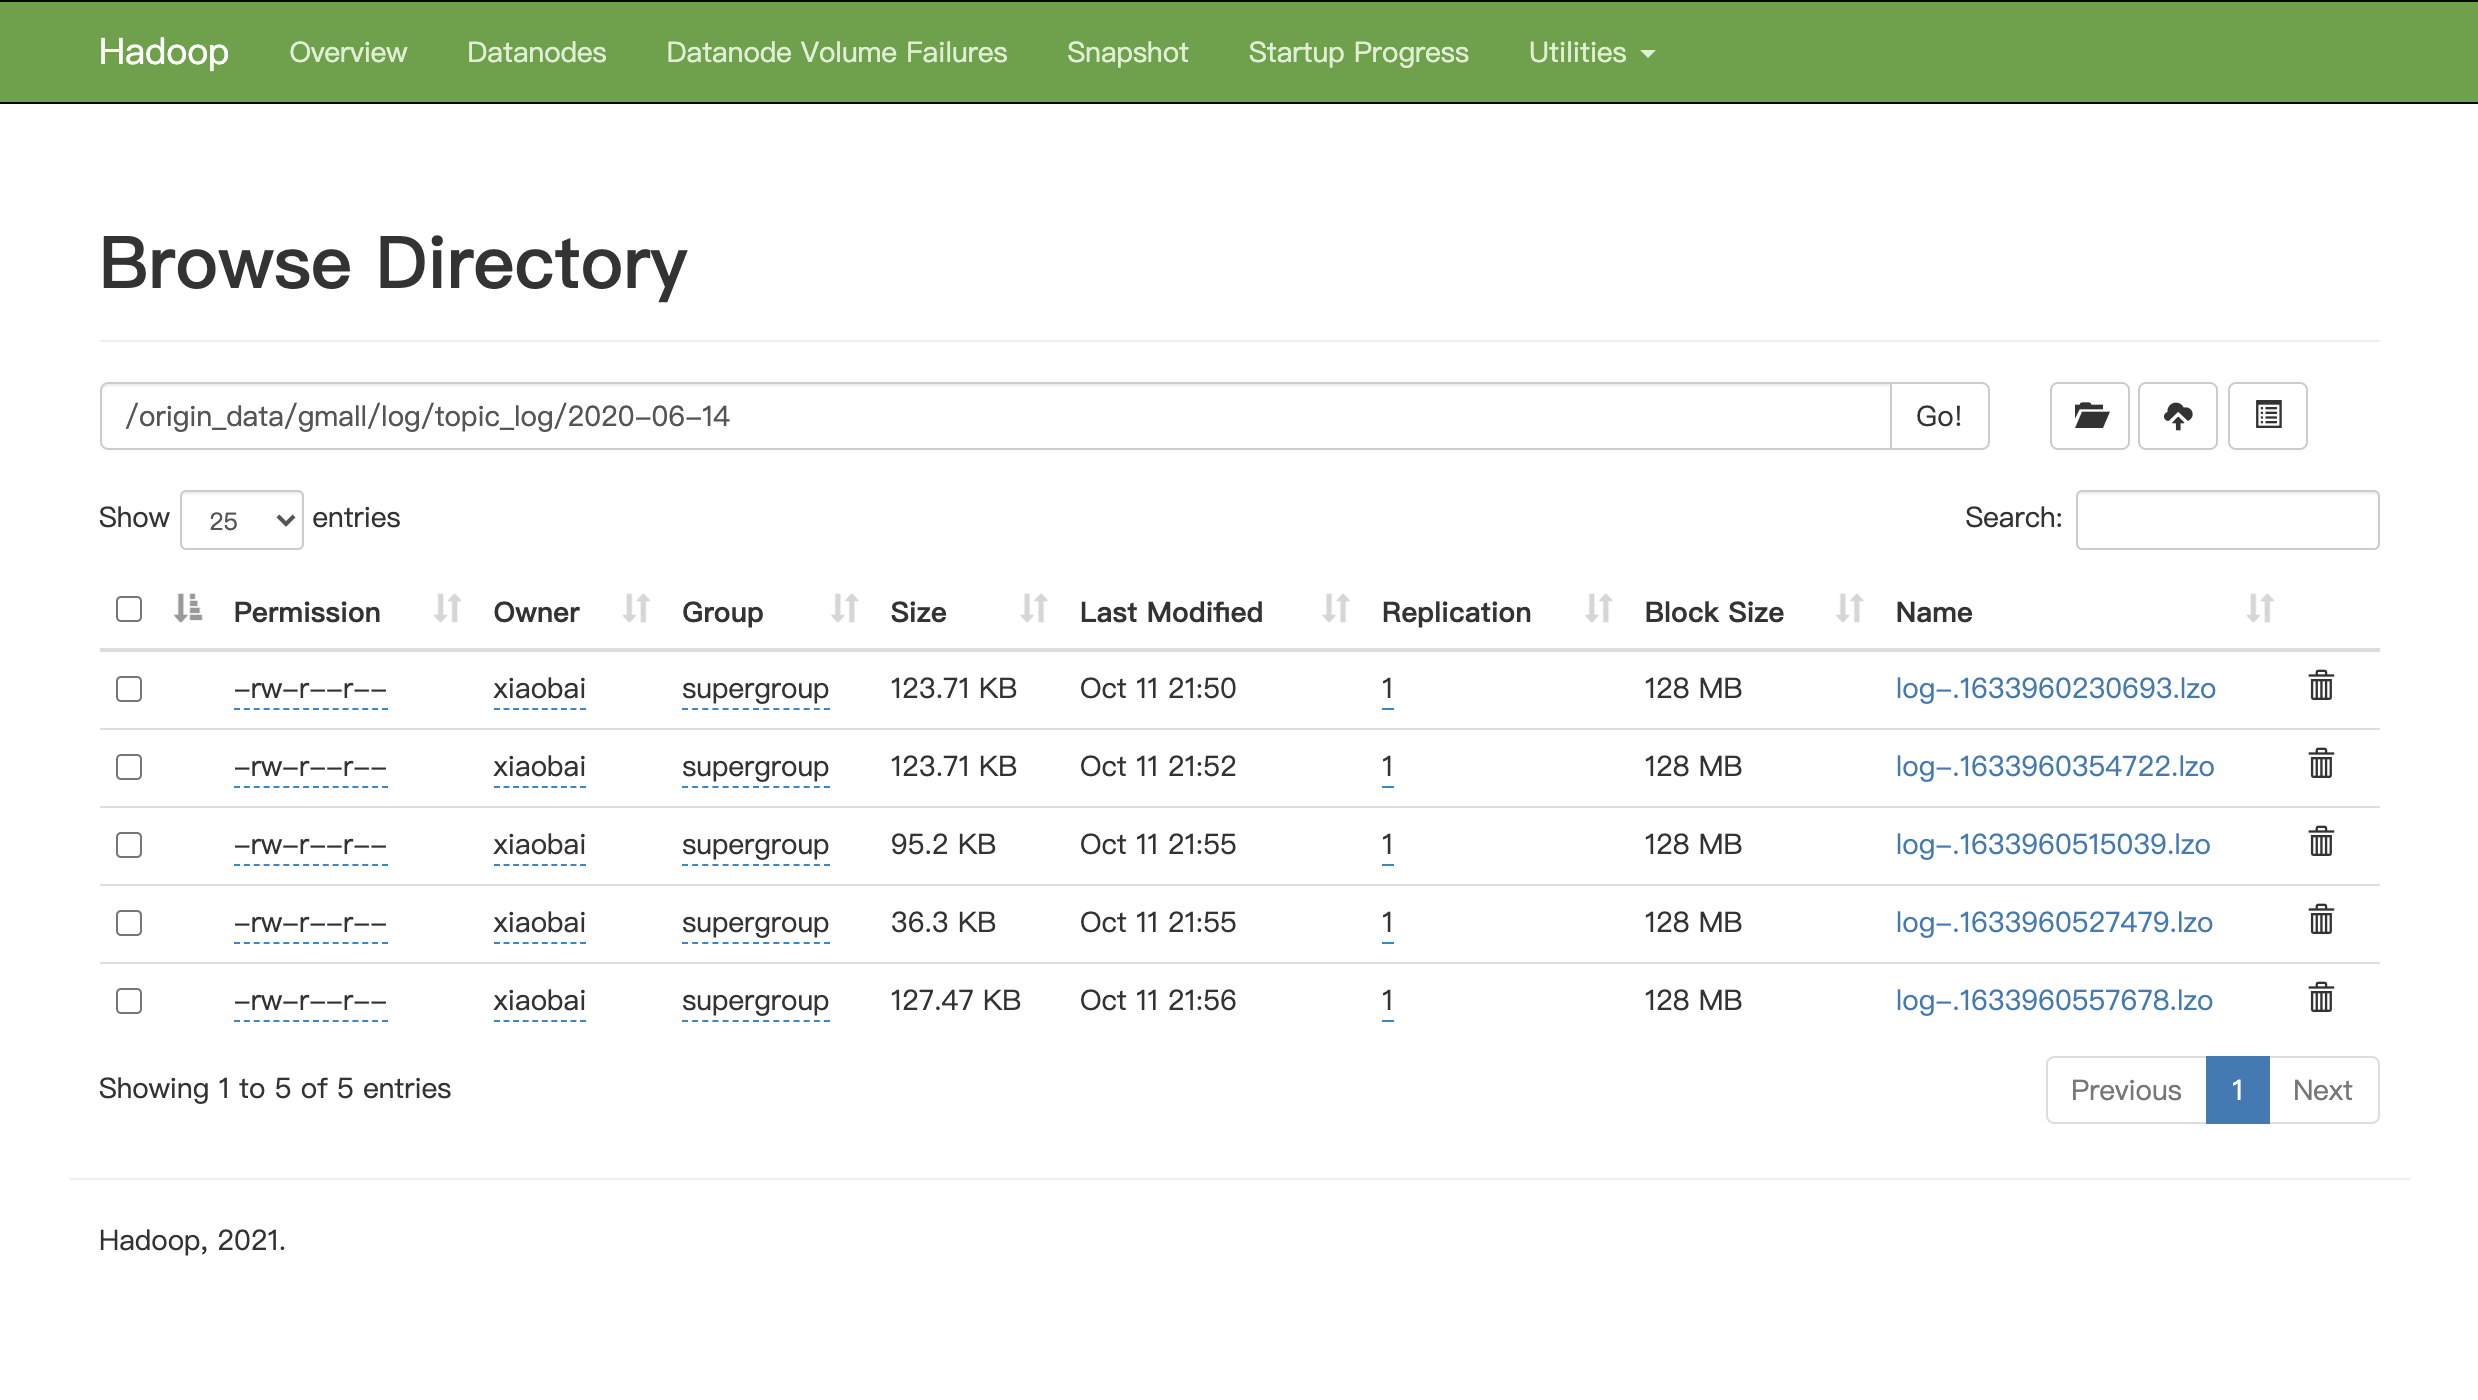Open the Show entries count dropdown
2478x1400 pixels.
coord(242,520)
